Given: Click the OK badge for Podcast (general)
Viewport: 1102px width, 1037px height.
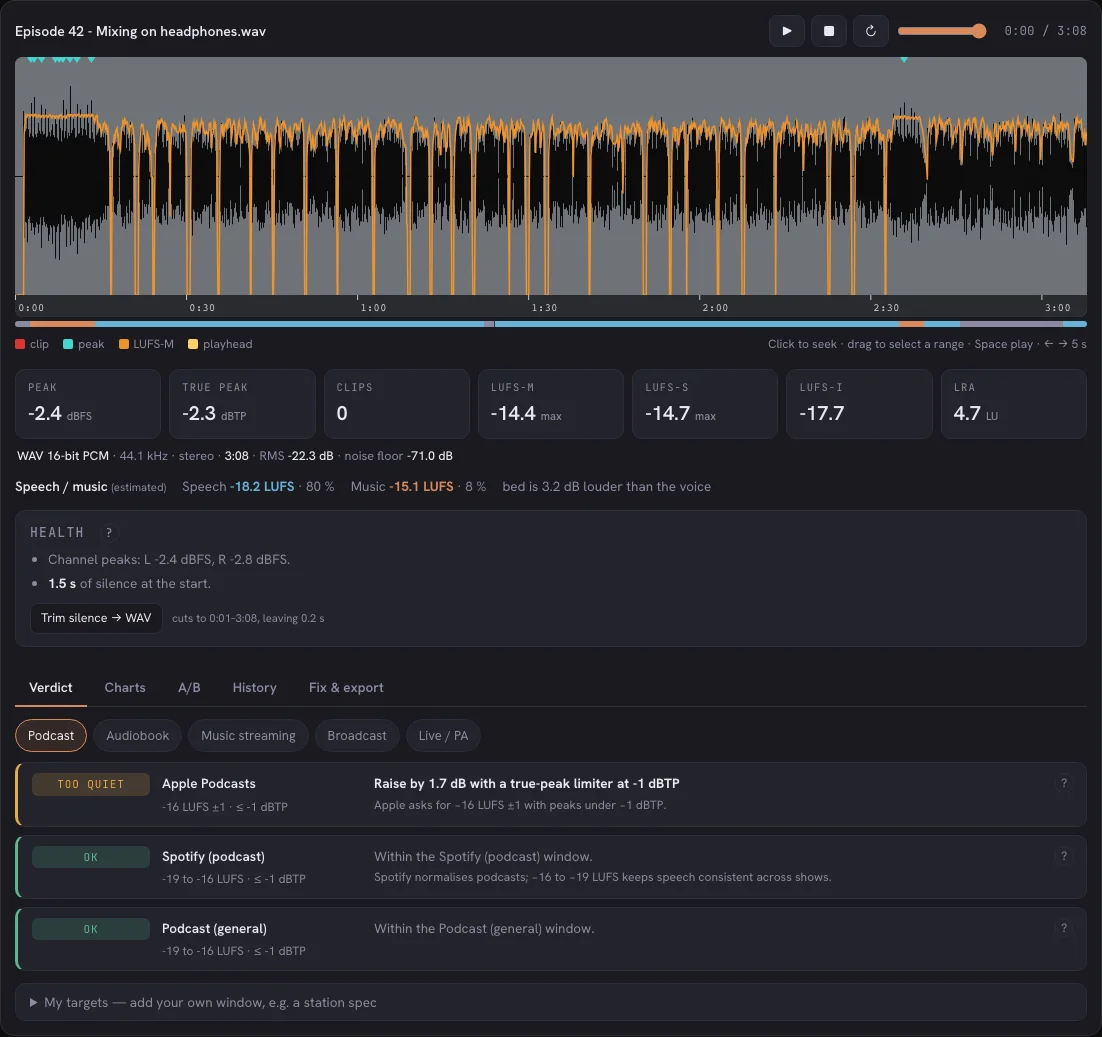Looking at the screenshot, I should [91, 929].
